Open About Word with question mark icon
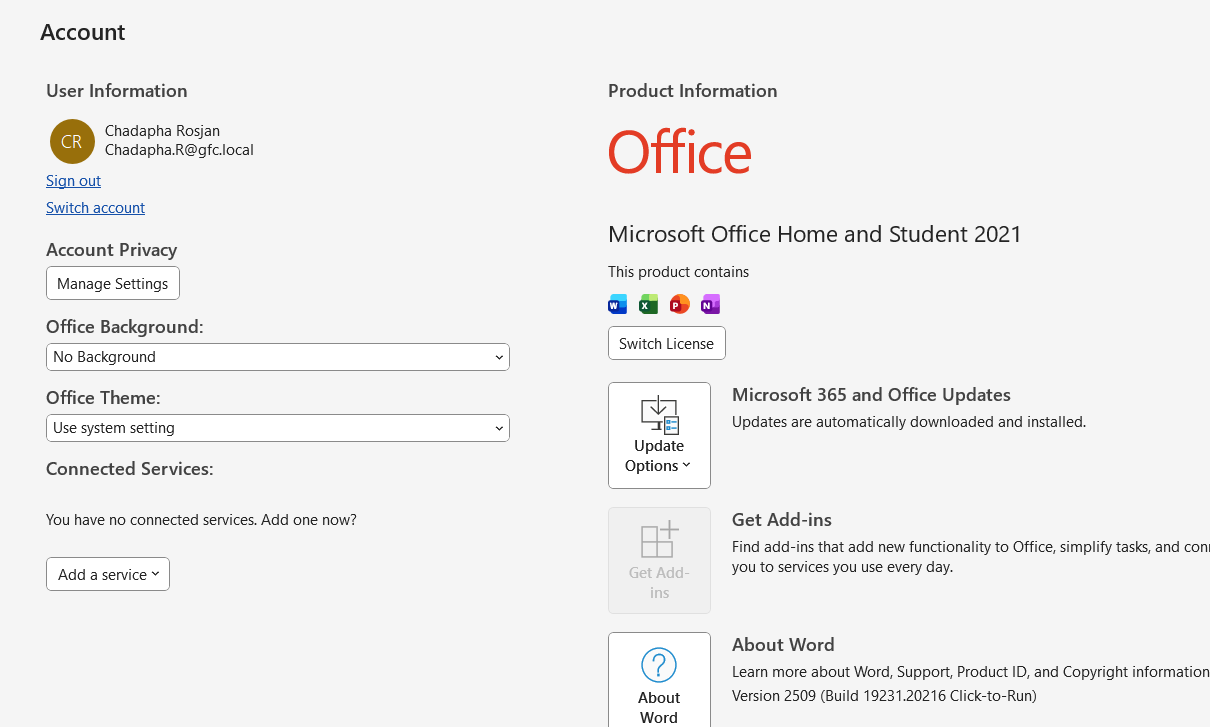Viewport: 1210px width, 727px height. (659, 682)
